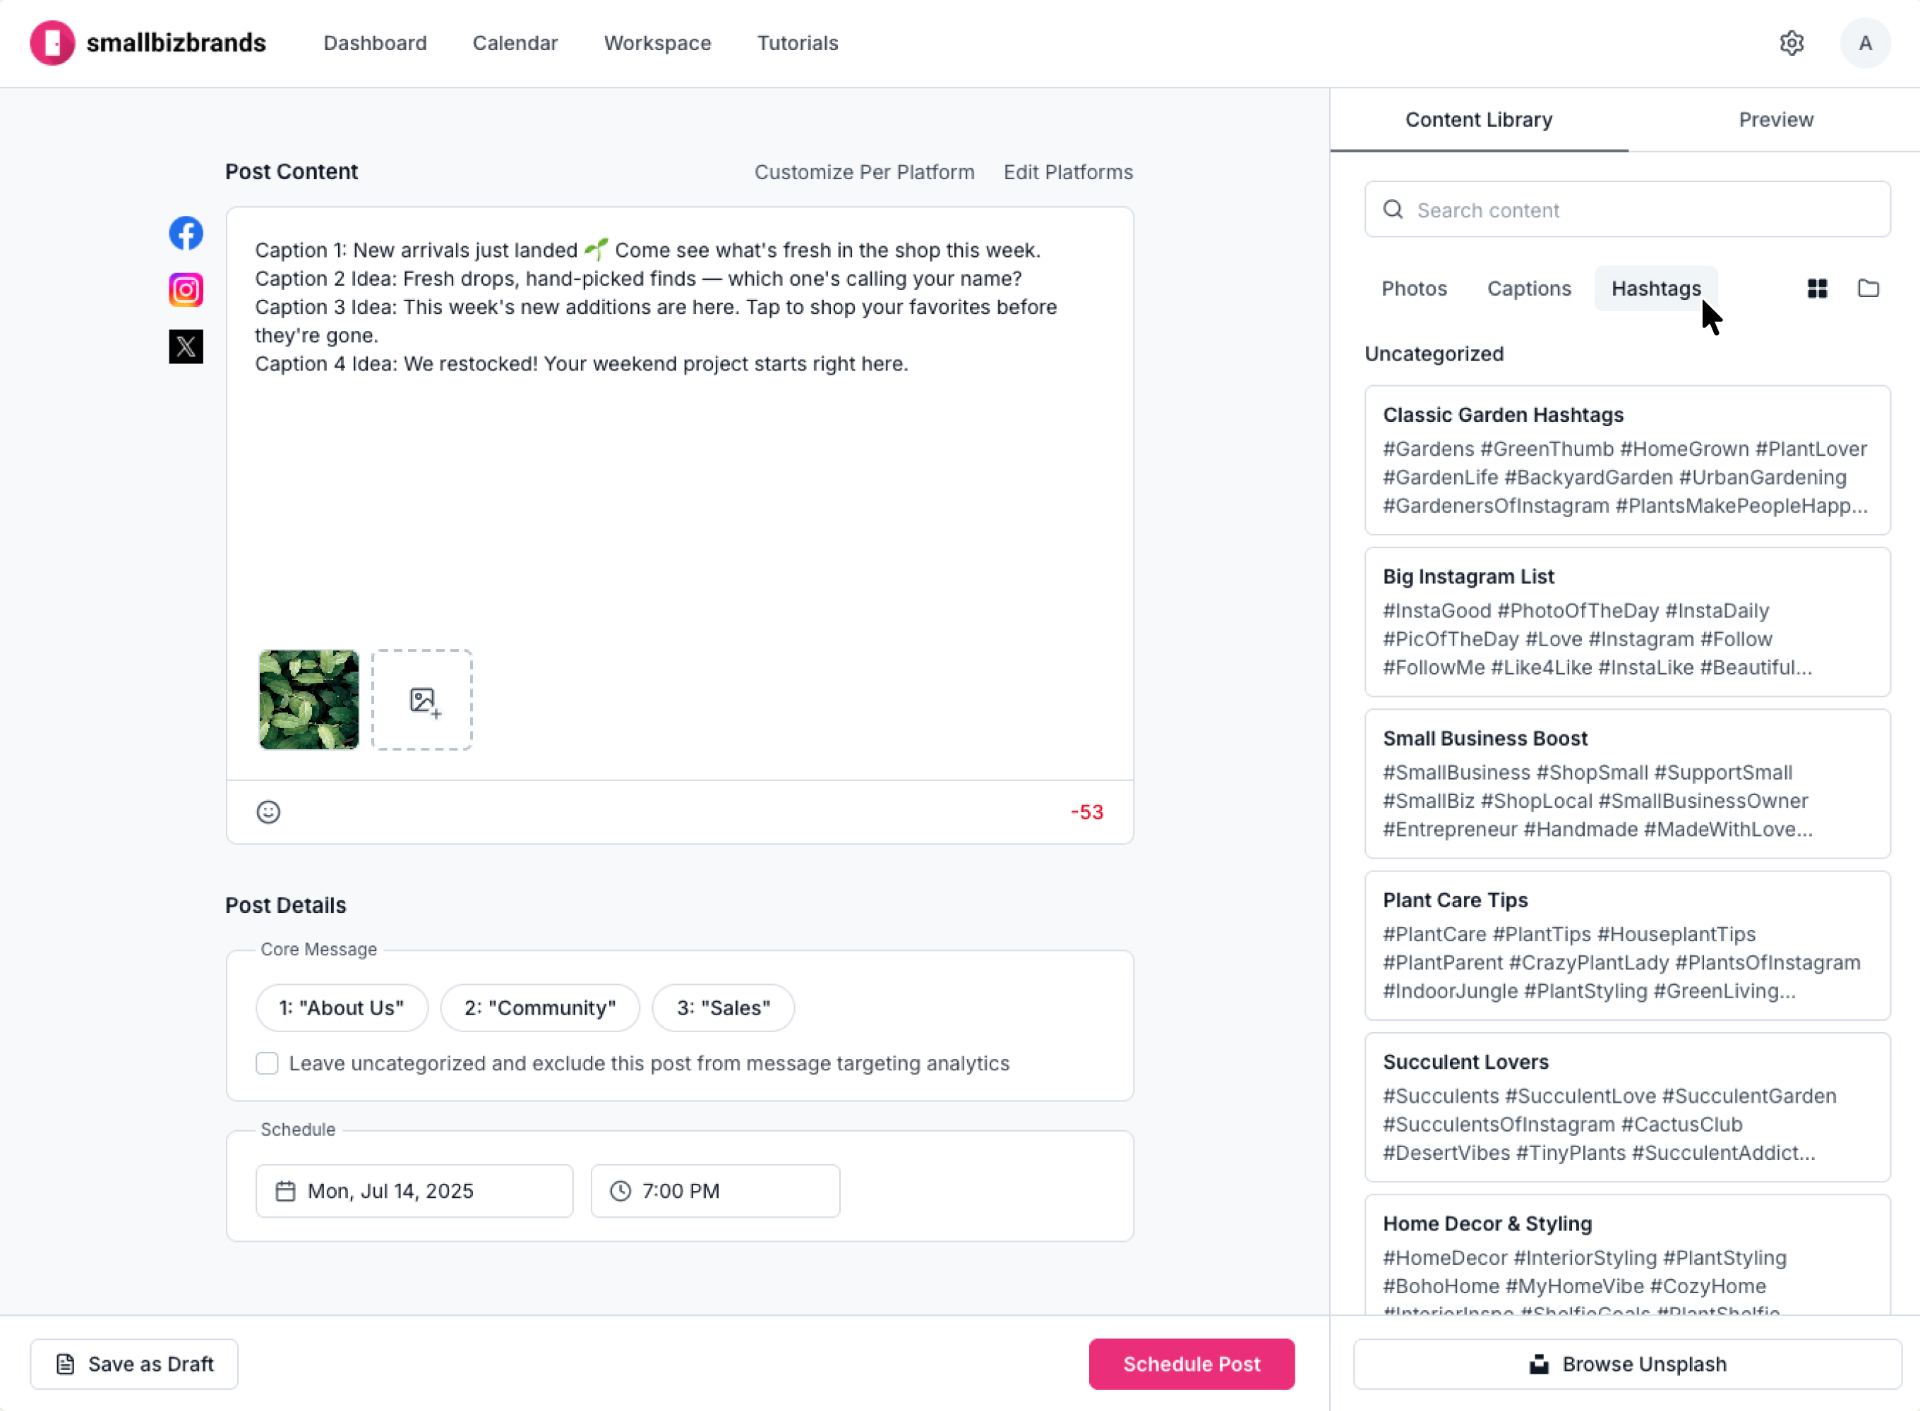Click Save as Draft button
This screenshot has height=1411, width=1920.
point(134,1364)
